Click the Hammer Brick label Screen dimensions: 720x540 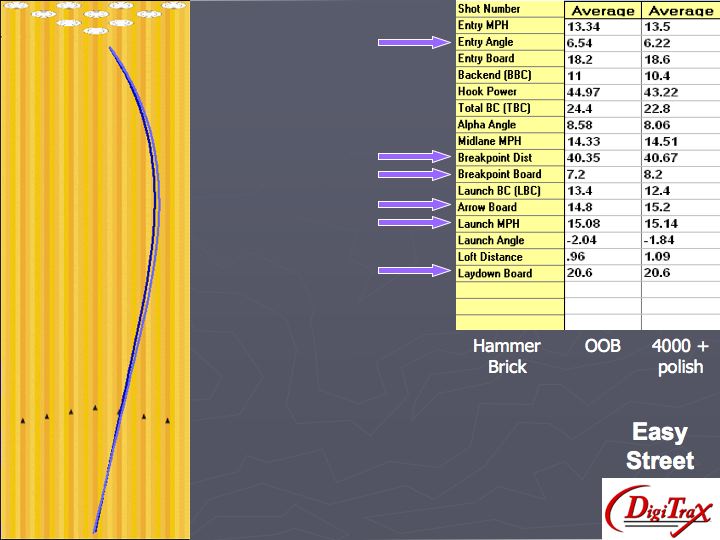tap(507, 357)
